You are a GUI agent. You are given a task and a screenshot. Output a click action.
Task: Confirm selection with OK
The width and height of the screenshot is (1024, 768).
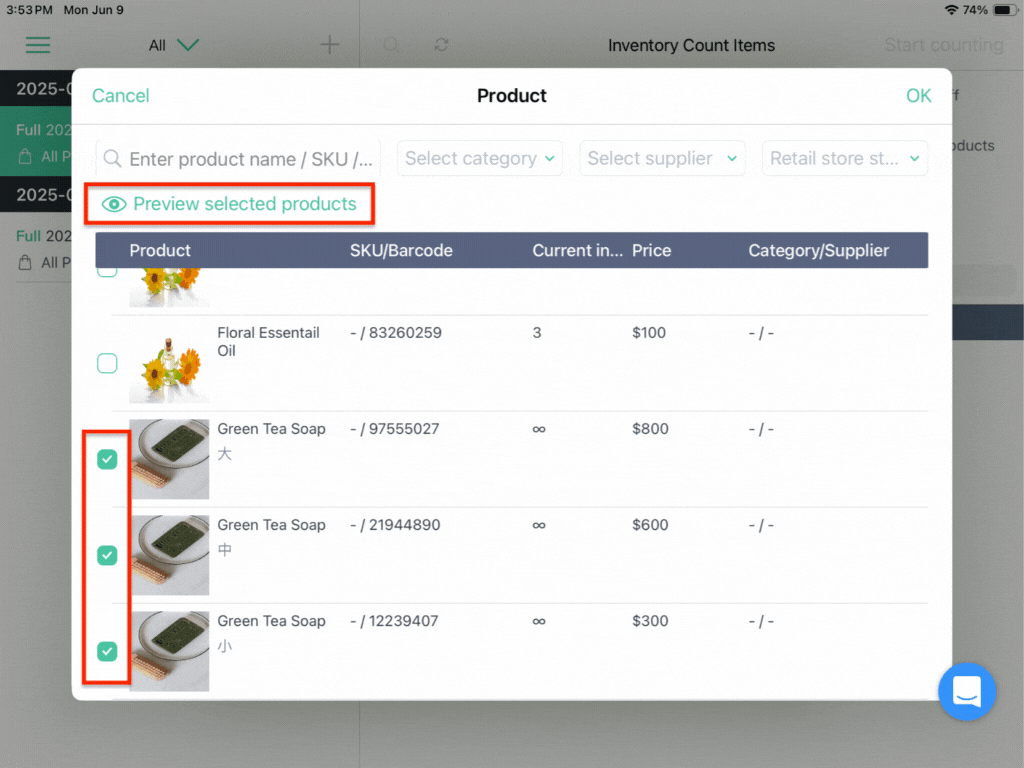[918, 95]
